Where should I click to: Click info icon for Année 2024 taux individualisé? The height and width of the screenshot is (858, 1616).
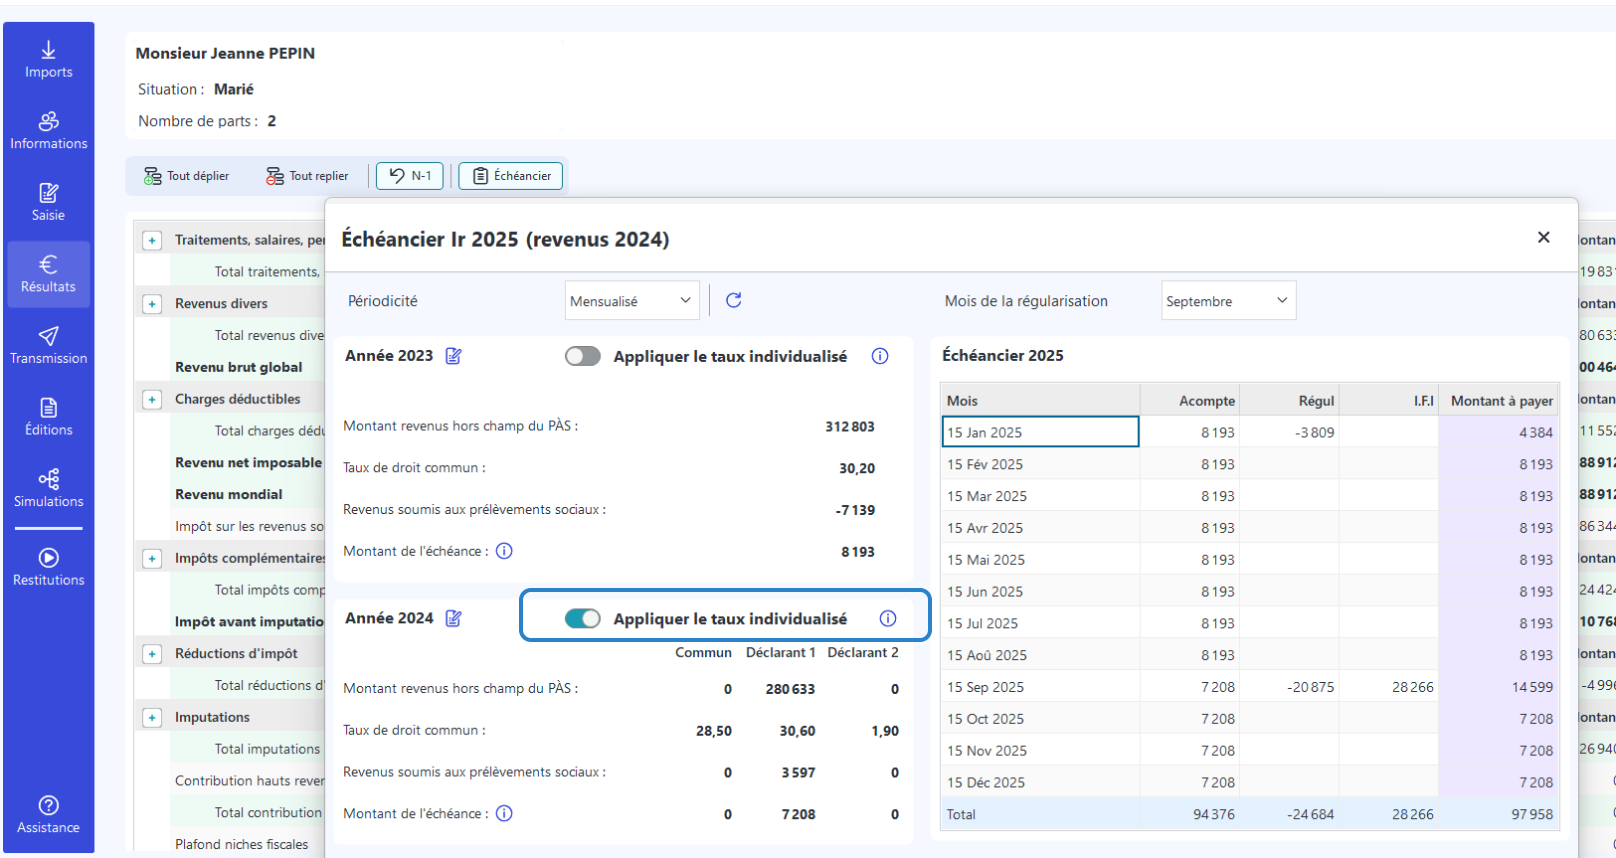(x=887, y=618)
